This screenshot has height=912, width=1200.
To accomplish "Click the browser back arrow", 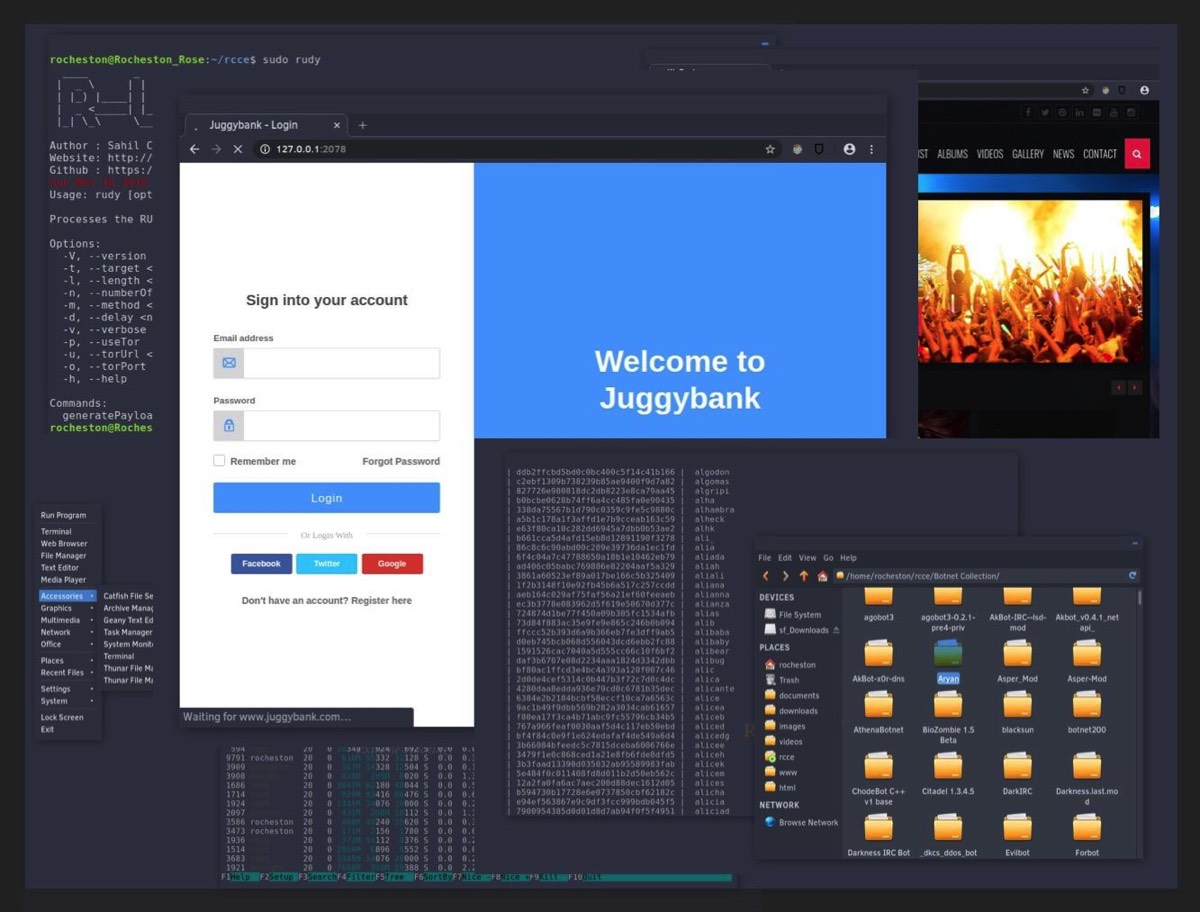I will tap(194, 149).
